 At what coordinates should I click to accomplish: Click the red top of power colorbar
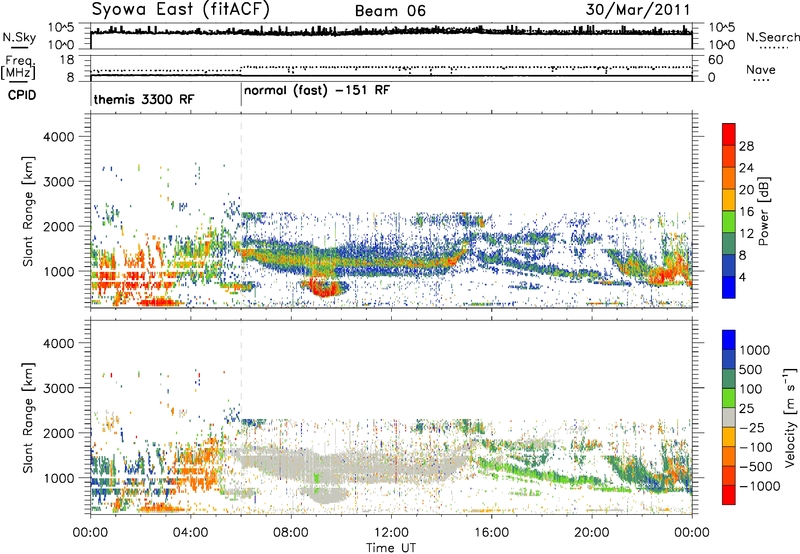tap(729, 134)
